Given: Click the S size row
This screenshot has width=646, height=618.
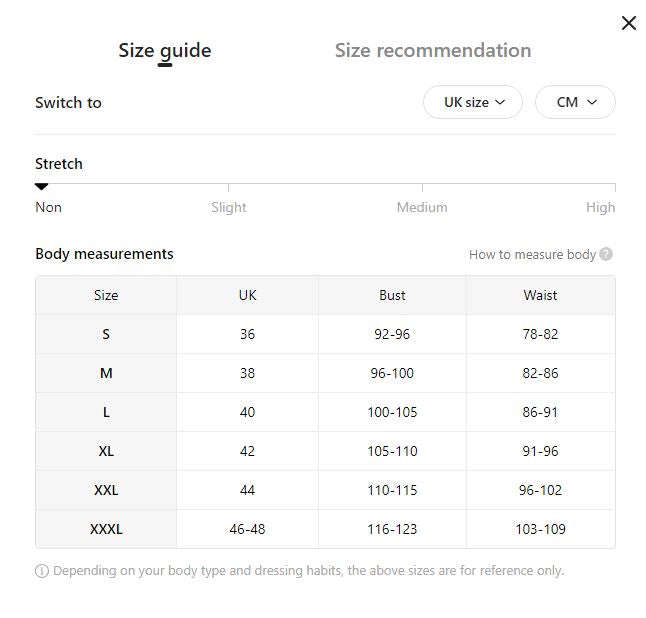Looking at the screenshot, I should (x=325, y=334).
